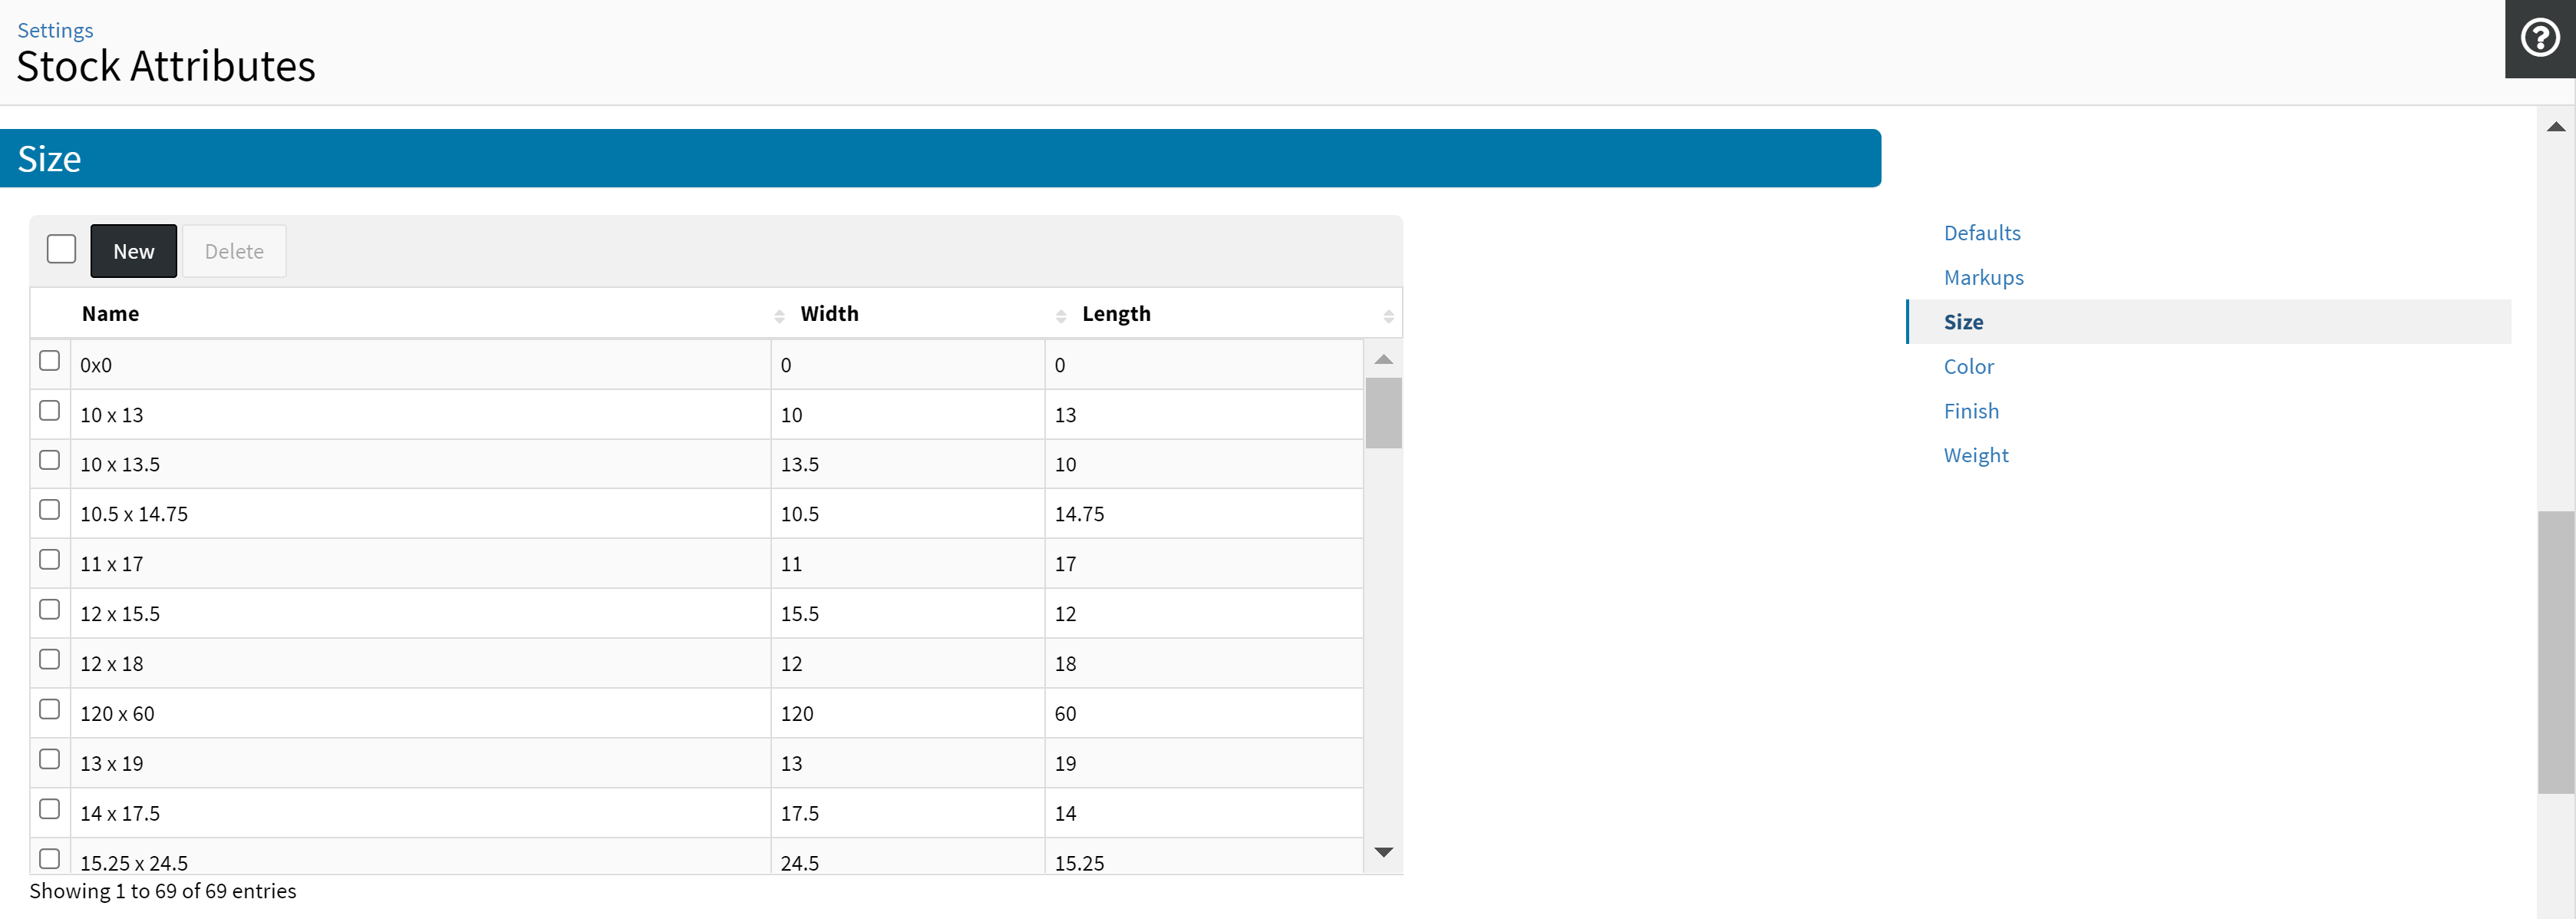Sort table by Name column arrows
Viewport: 2576px width, 919px height.
coord(779,316)
